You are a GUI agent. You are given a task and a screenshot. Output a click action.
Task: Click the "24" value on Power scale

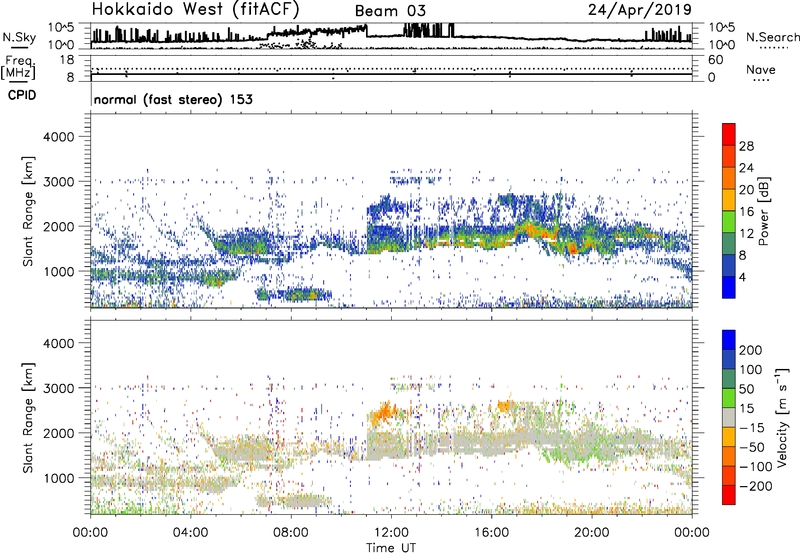coord(746,168)
